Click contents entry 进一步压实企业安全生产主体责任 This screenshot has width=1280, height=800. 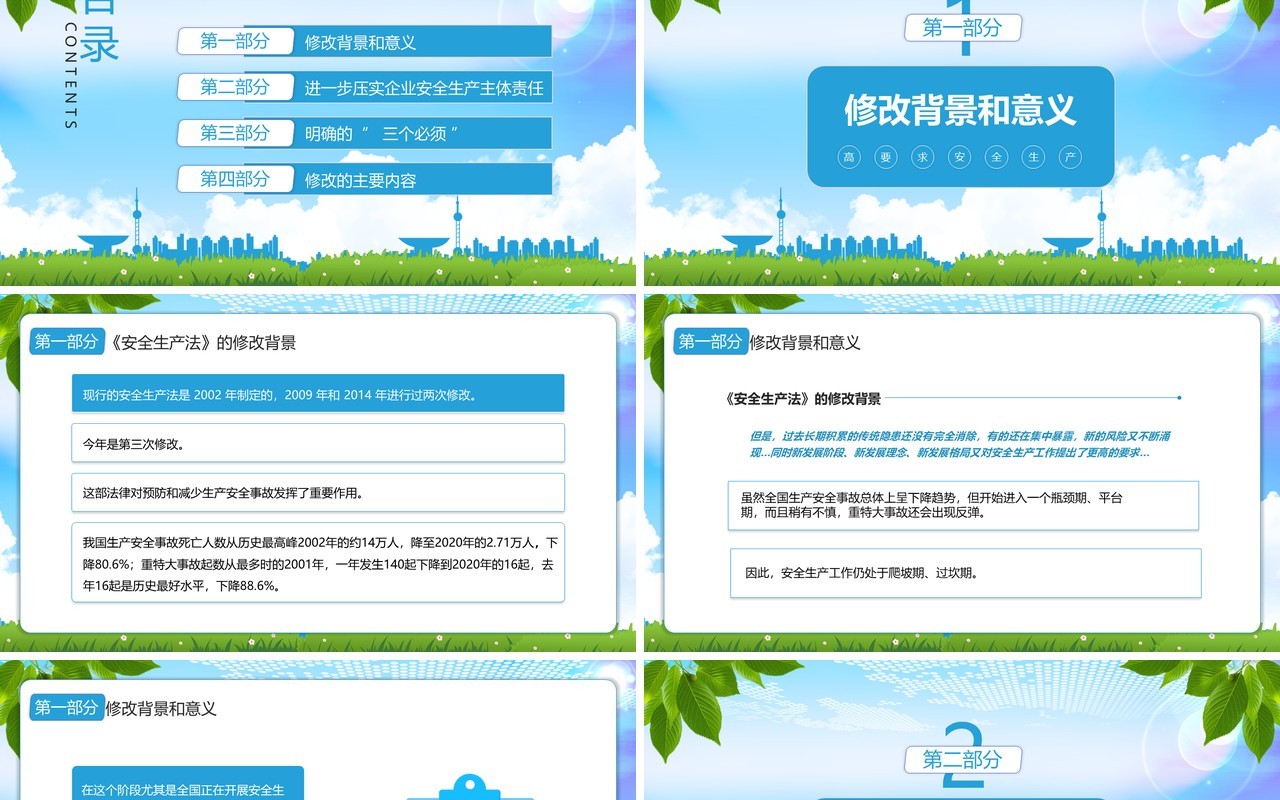pyautogui.click(x=424, y=88)
